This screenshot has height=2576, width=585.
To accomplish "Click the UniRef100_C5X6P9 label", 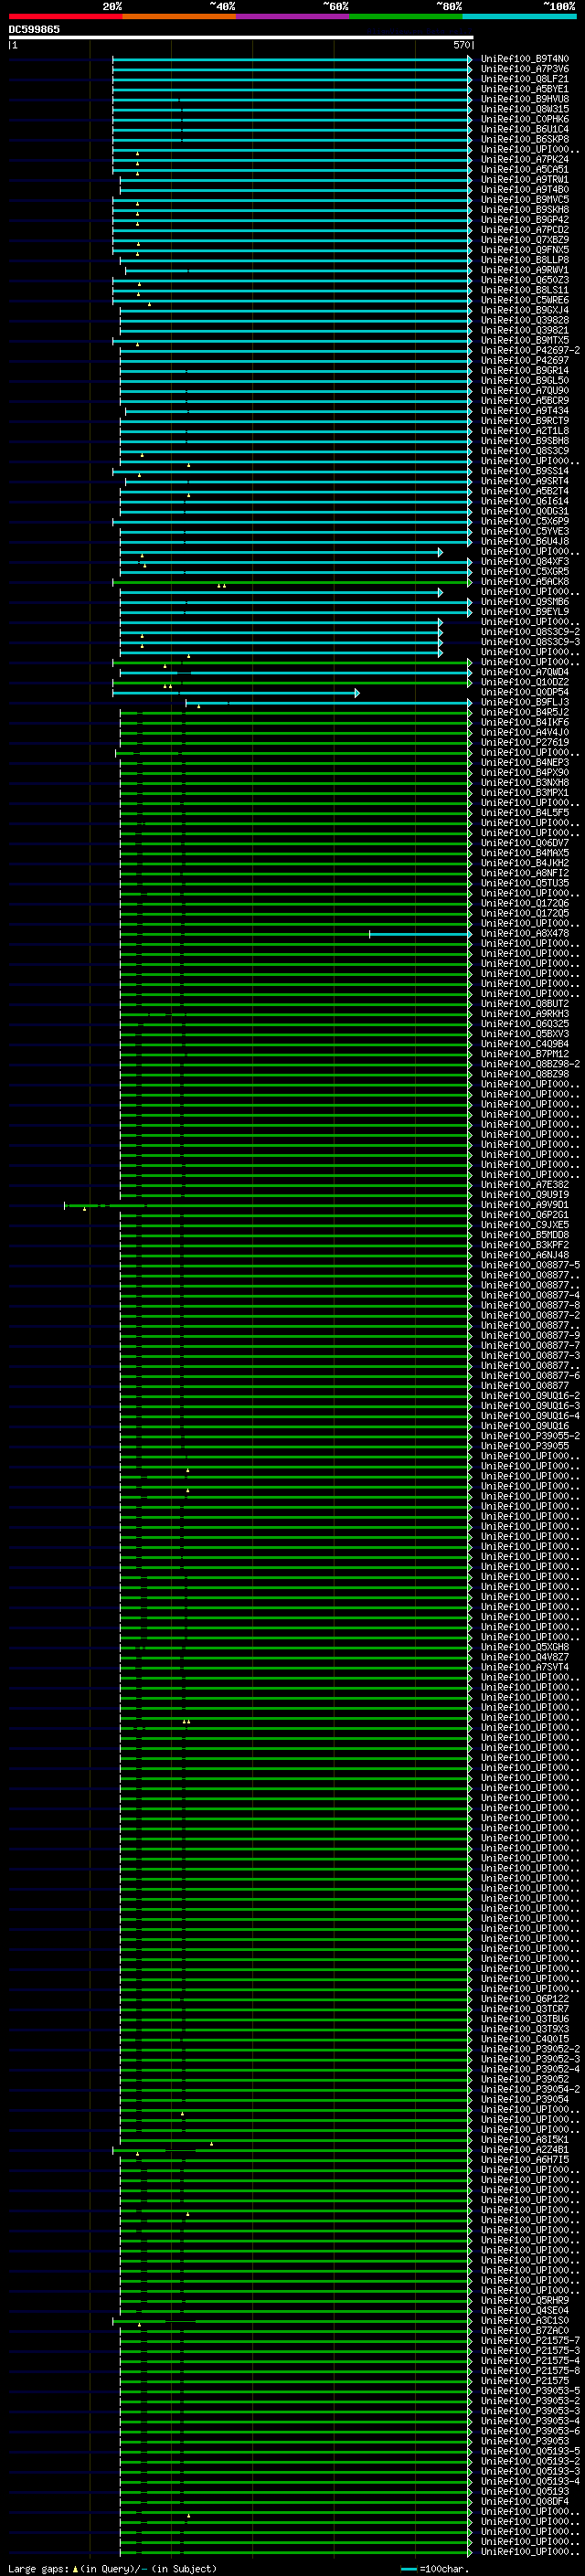I will pyautogui.click(x=525, y=521).
